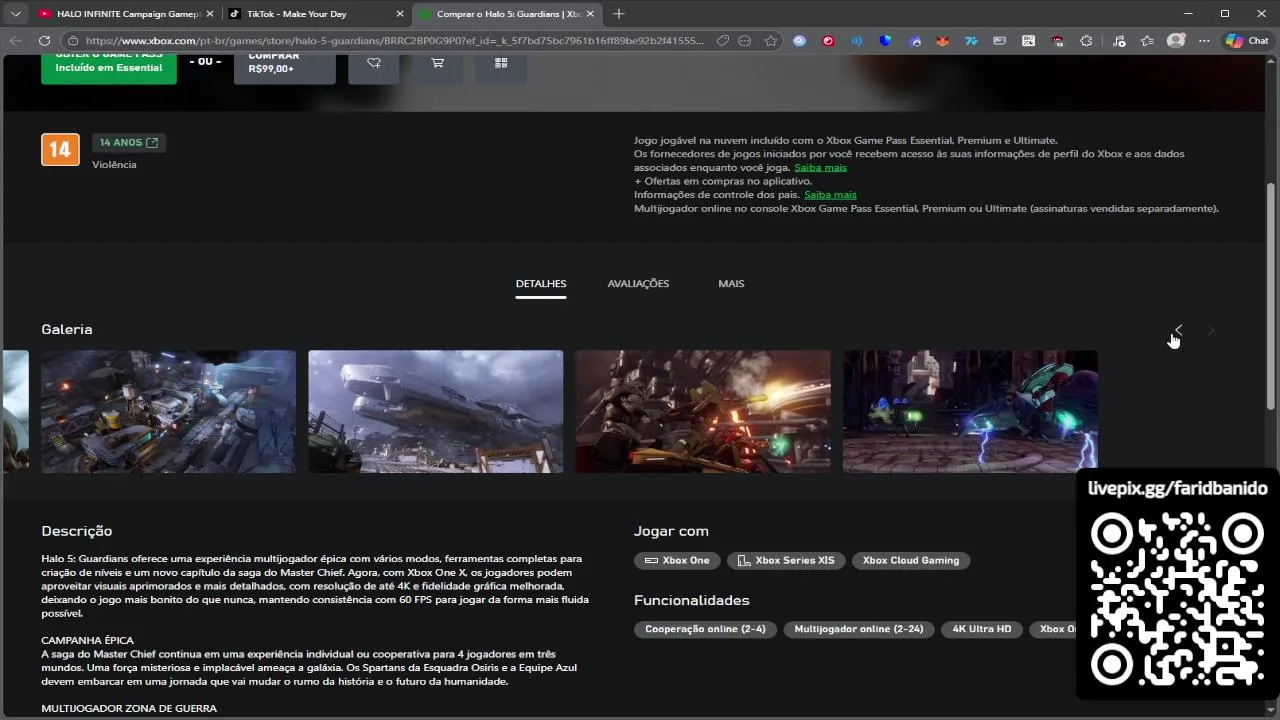Open the MAIS tab
Image resolution: width=1280 pixels, height=720 pixels.
(x=731, y=284)
